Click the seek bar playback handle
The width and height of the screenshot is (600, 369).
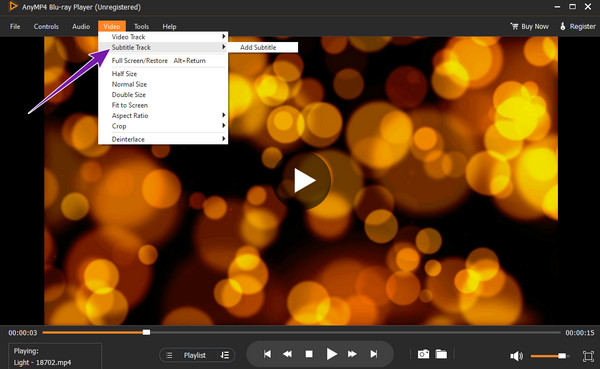(146, 332)
